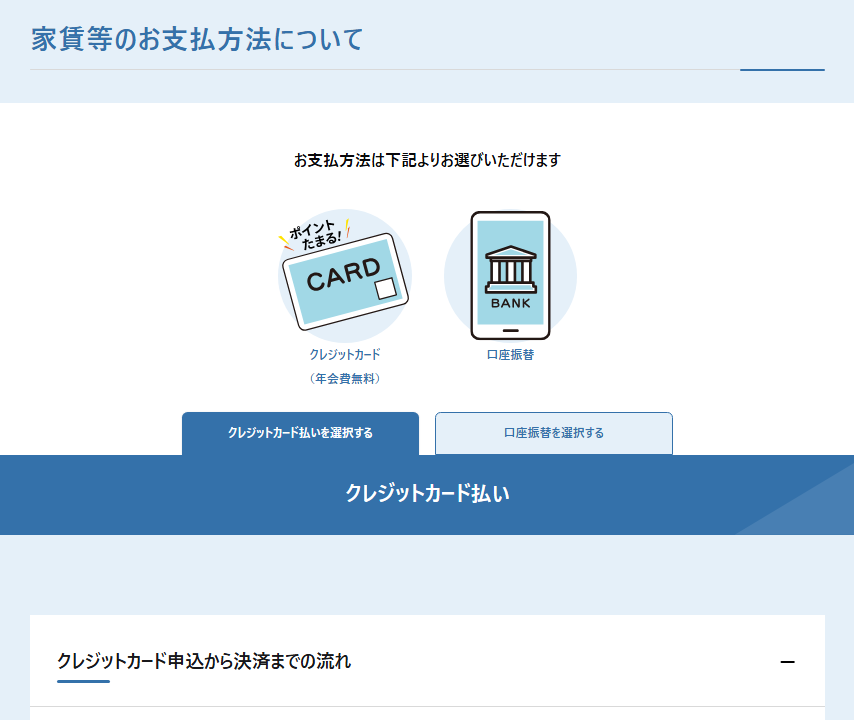The width and height of the screenshot is (854, 720).
Task: Select the クレジットカード払いを選択する tab
Action: tap(300, 433)
